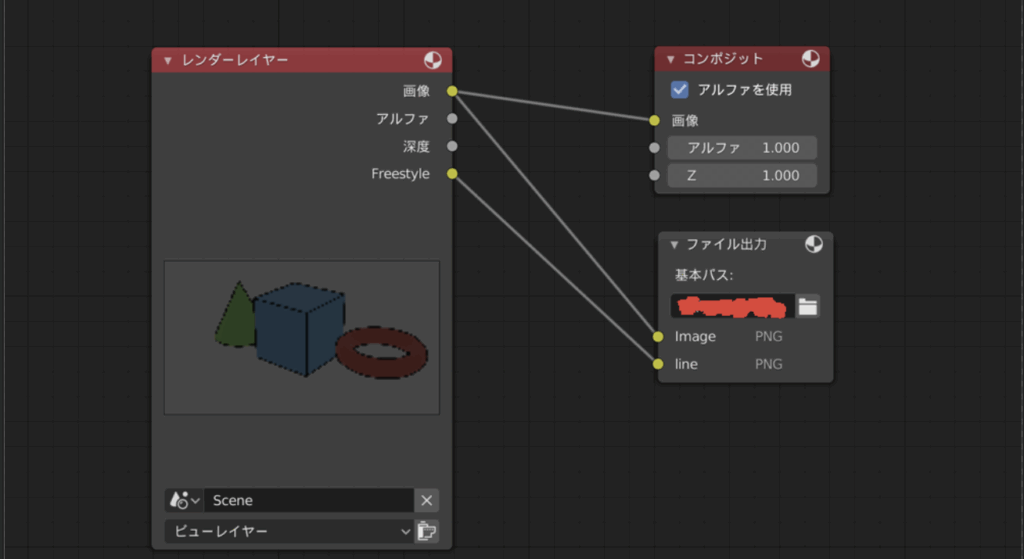The width and height of the screenshot is (1024, 559).
Task: Toggle the アルファを使用 checkbox
Action: [x=680, y=90]
